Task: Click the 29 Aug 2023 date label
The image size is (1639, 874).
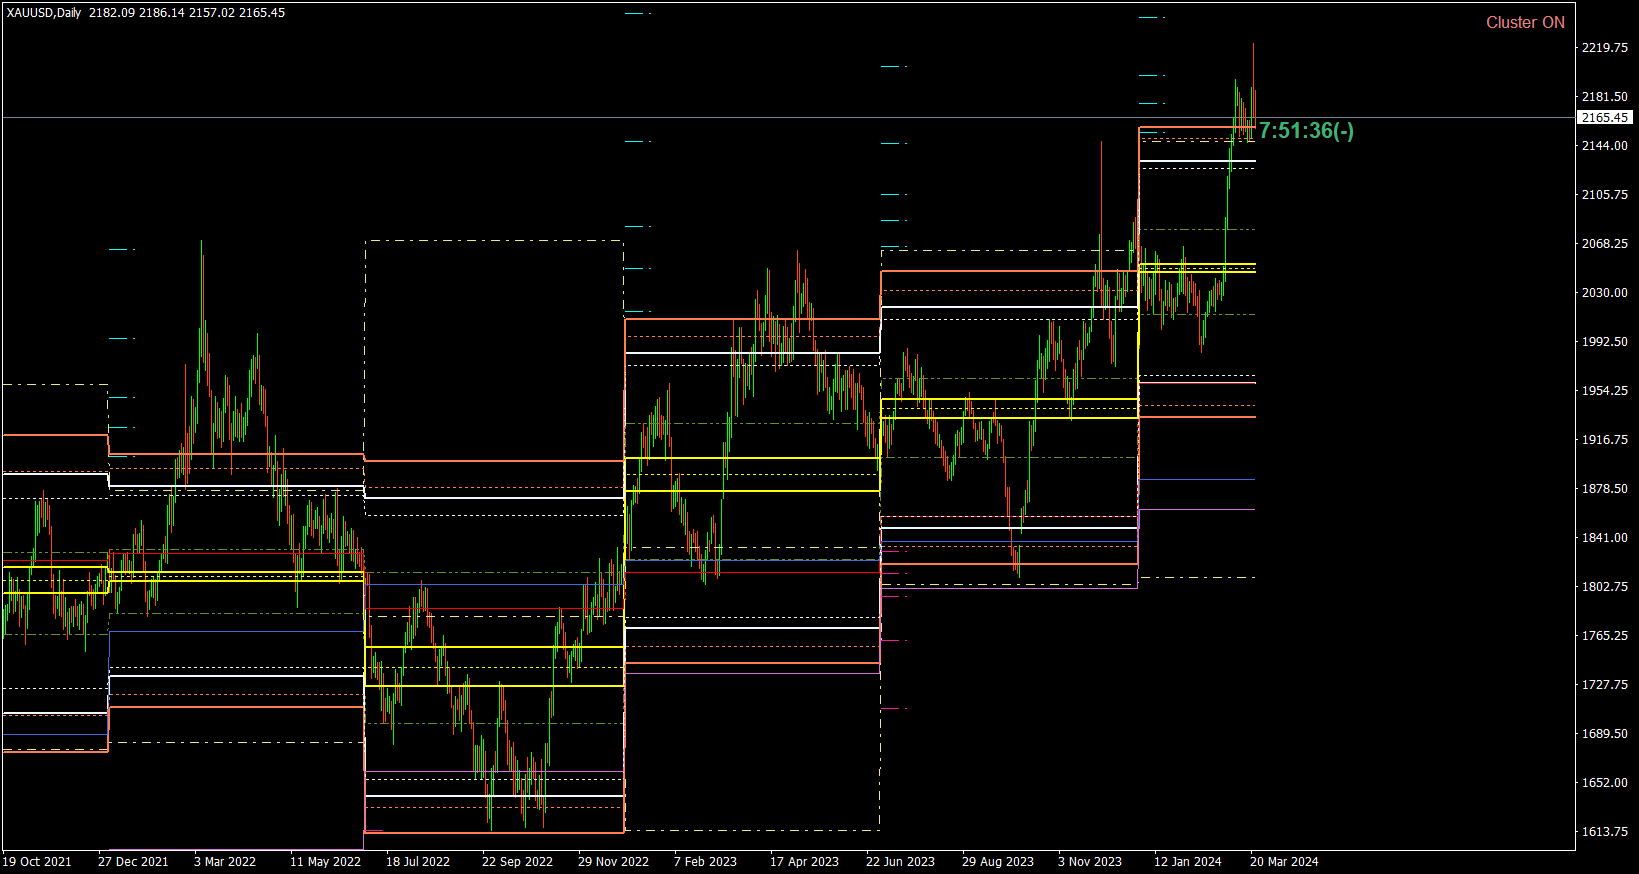Action: tap(998, 862)
